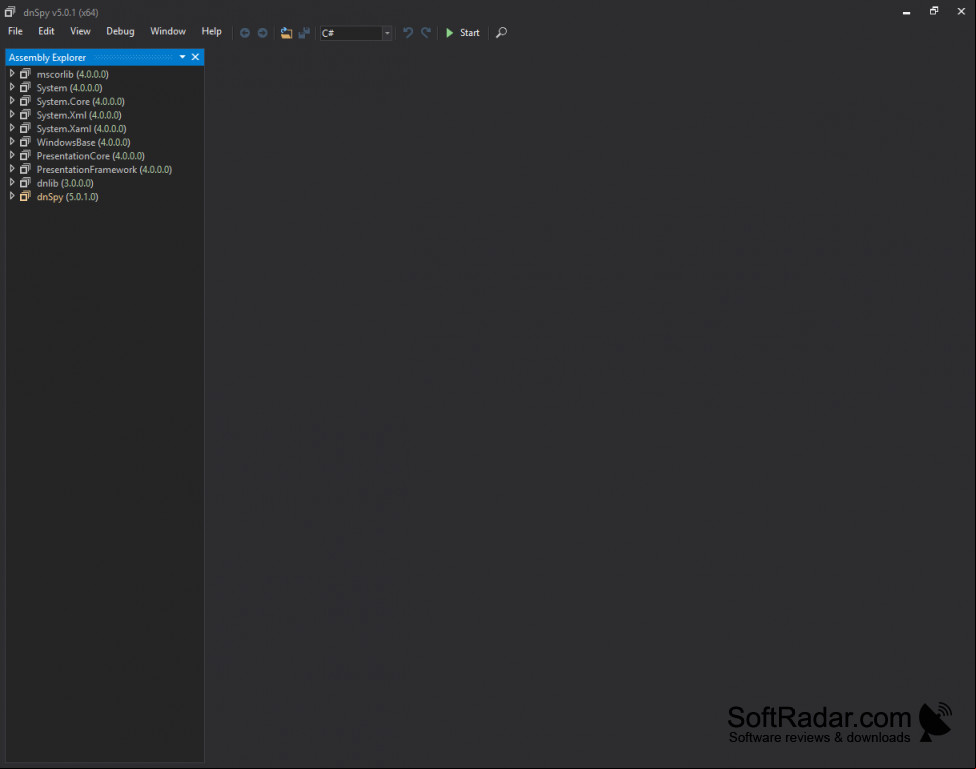Click the System (4.0.0.0) assembly icon

(x=25, y=87)
